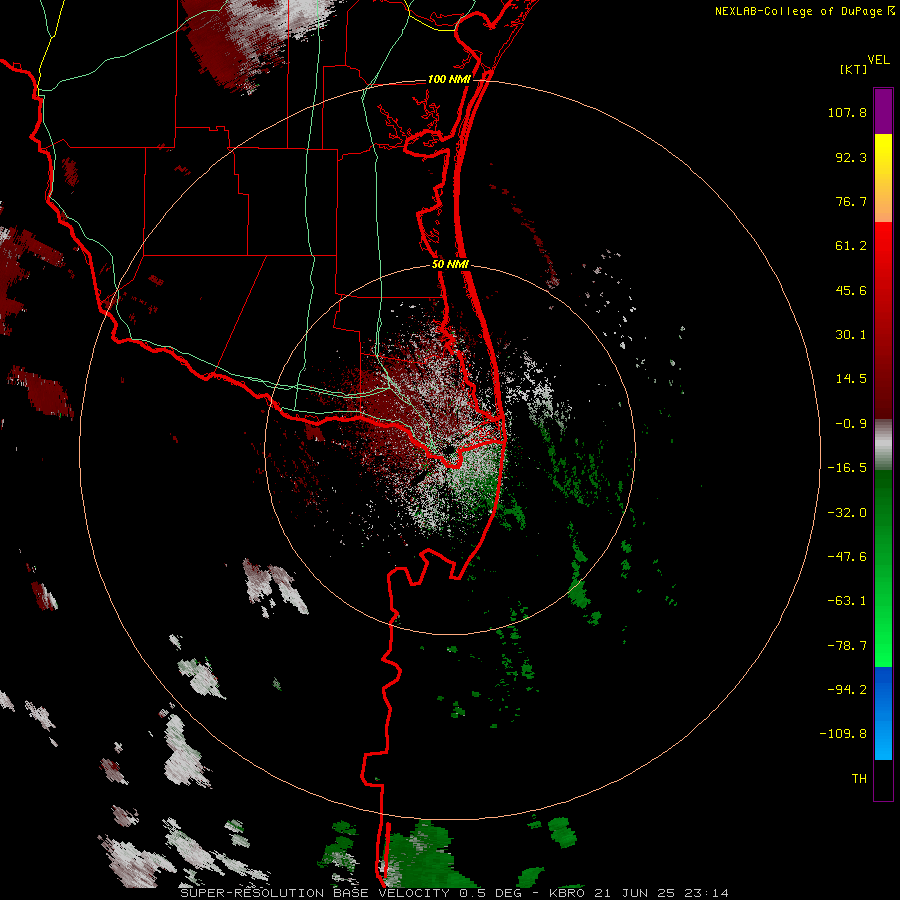Click the 14.5 velocity scale label

click(851, 379)
